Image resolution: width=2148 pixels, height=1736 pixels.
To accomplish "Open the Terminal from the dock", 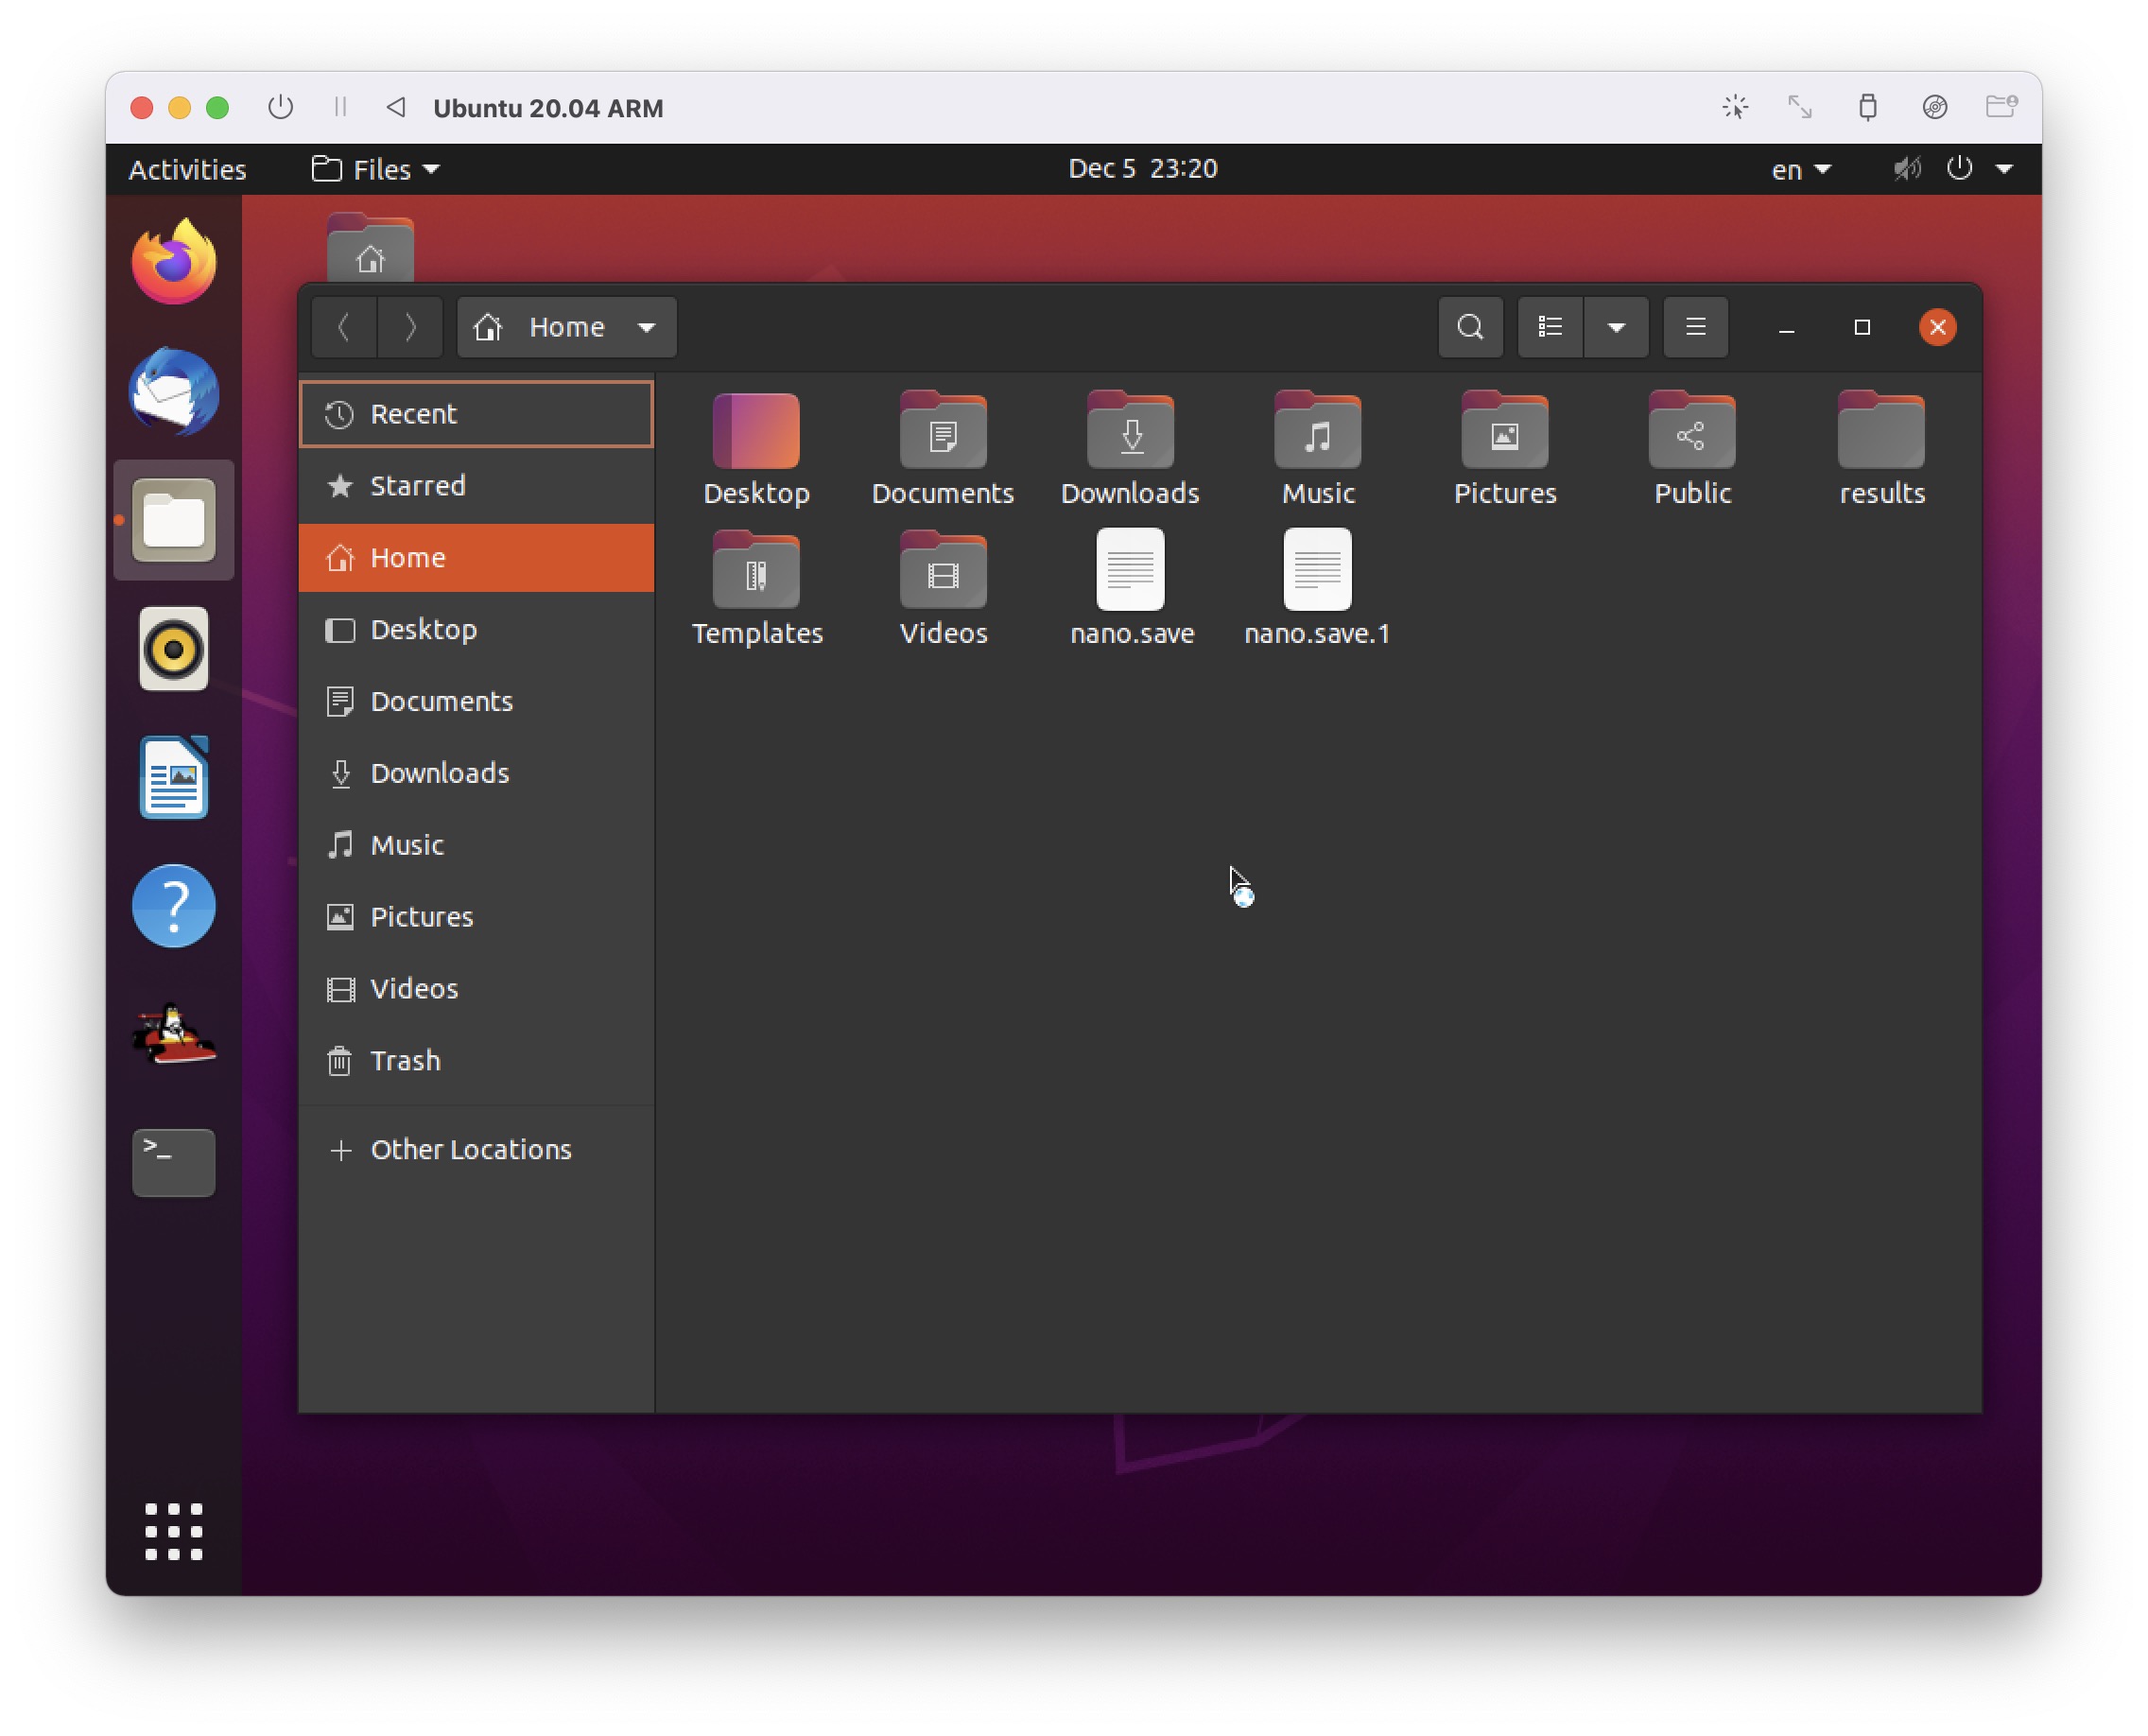I will 173,1161.
